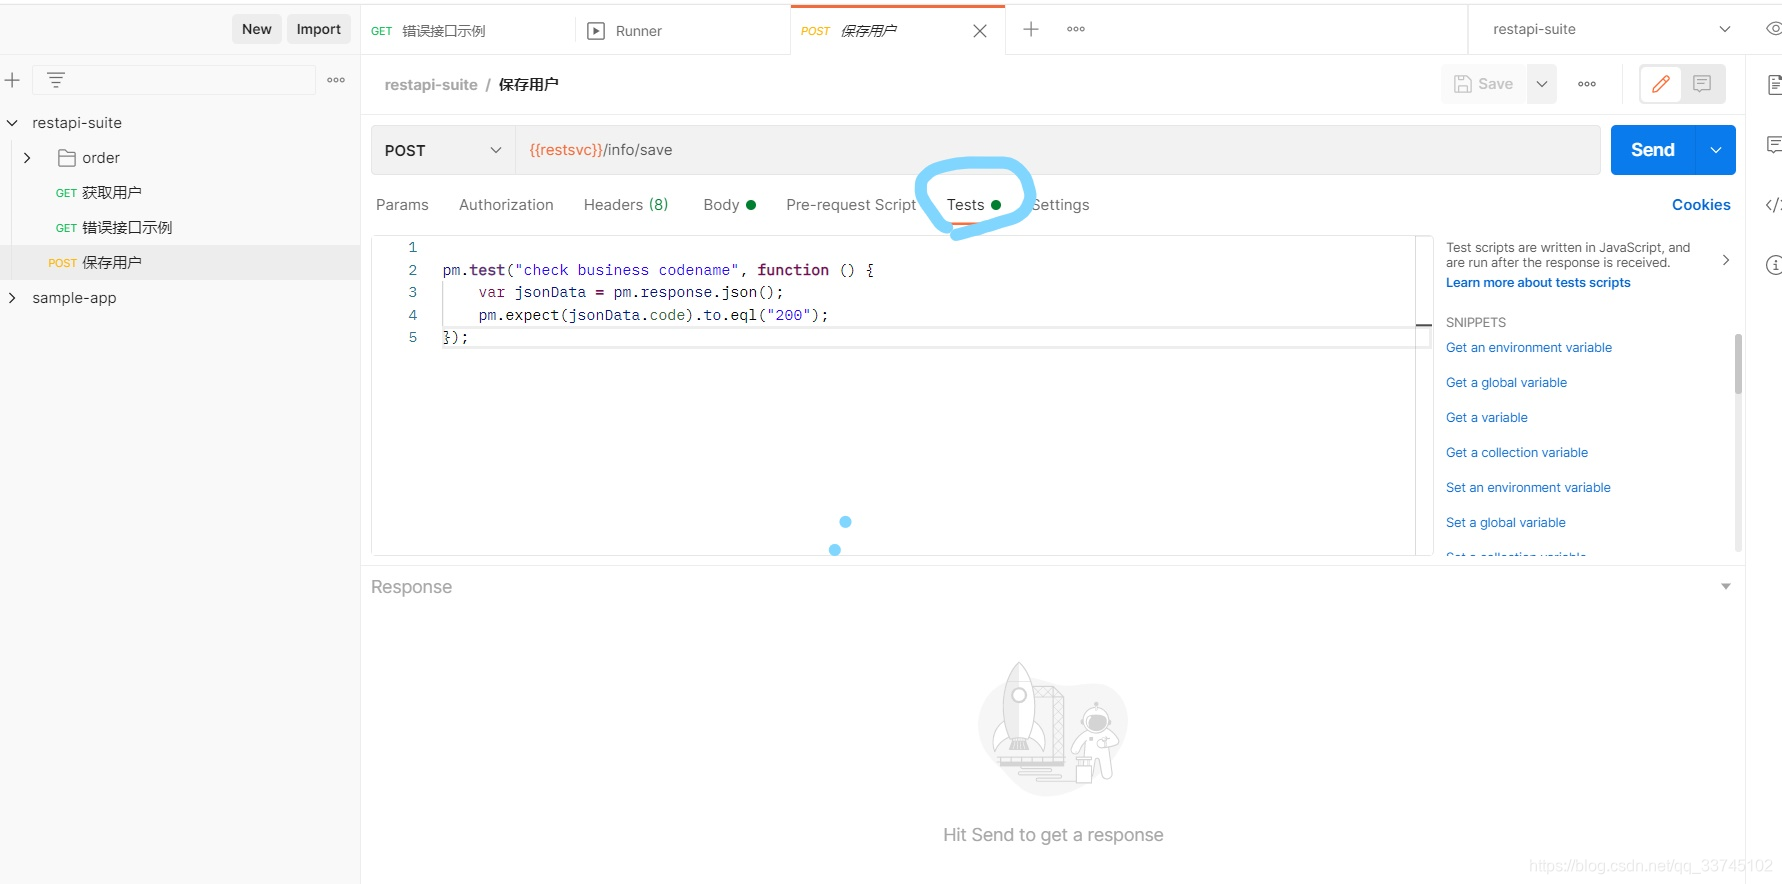Image resolution: width=1782 pixels, height=884 pixels.
Task: Open request info icon in right sidebar
Action: pyautogui.click(x=1773, y=265)
